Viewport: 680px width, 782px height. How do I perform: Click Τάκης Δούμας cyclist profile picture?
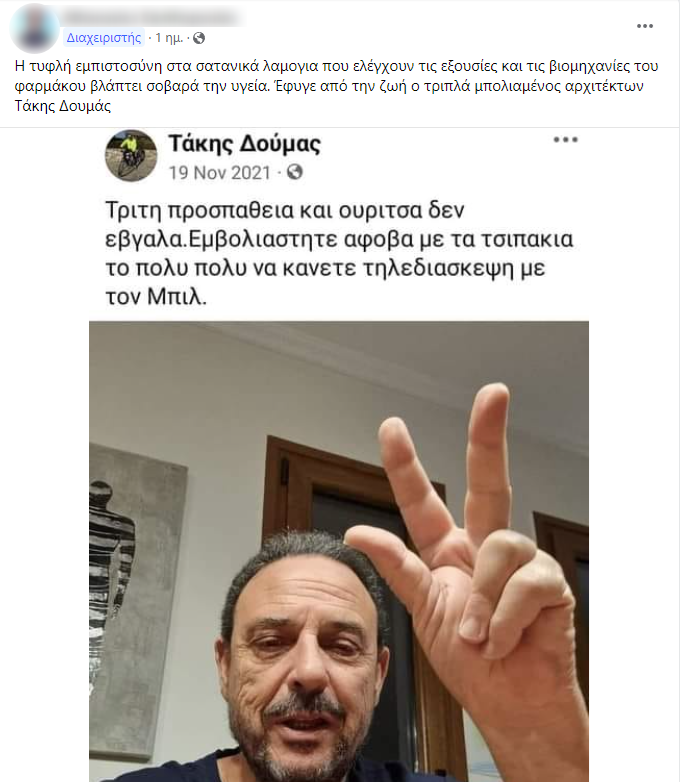(x=131, y=156)
